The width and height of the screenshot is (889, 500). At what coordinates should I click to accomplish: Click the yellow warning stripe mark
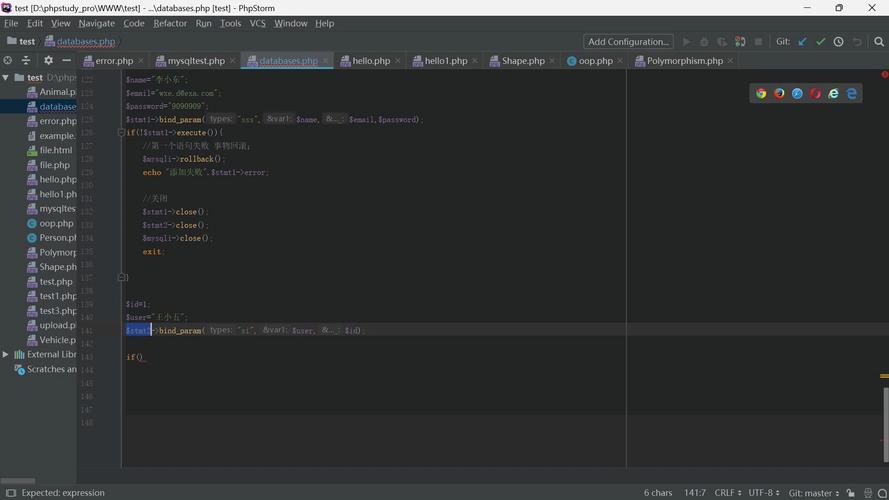[884, 376]
